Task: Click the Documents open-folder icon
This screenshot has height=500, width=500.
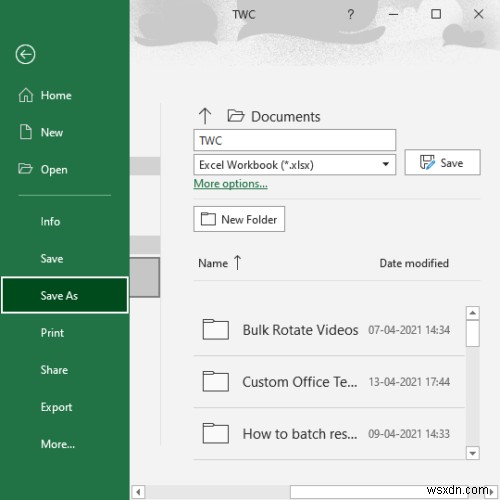Action: [236, 116]
